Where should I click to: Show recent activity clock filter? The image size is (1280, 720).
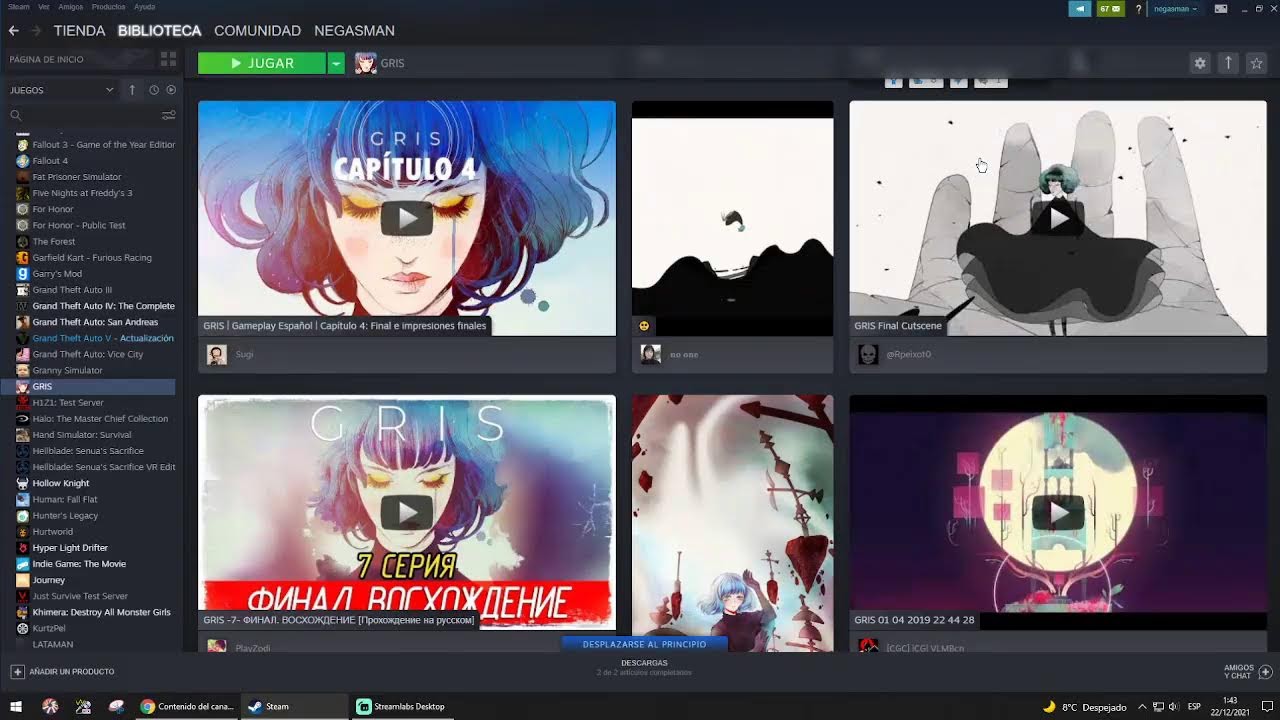(154, 90)
